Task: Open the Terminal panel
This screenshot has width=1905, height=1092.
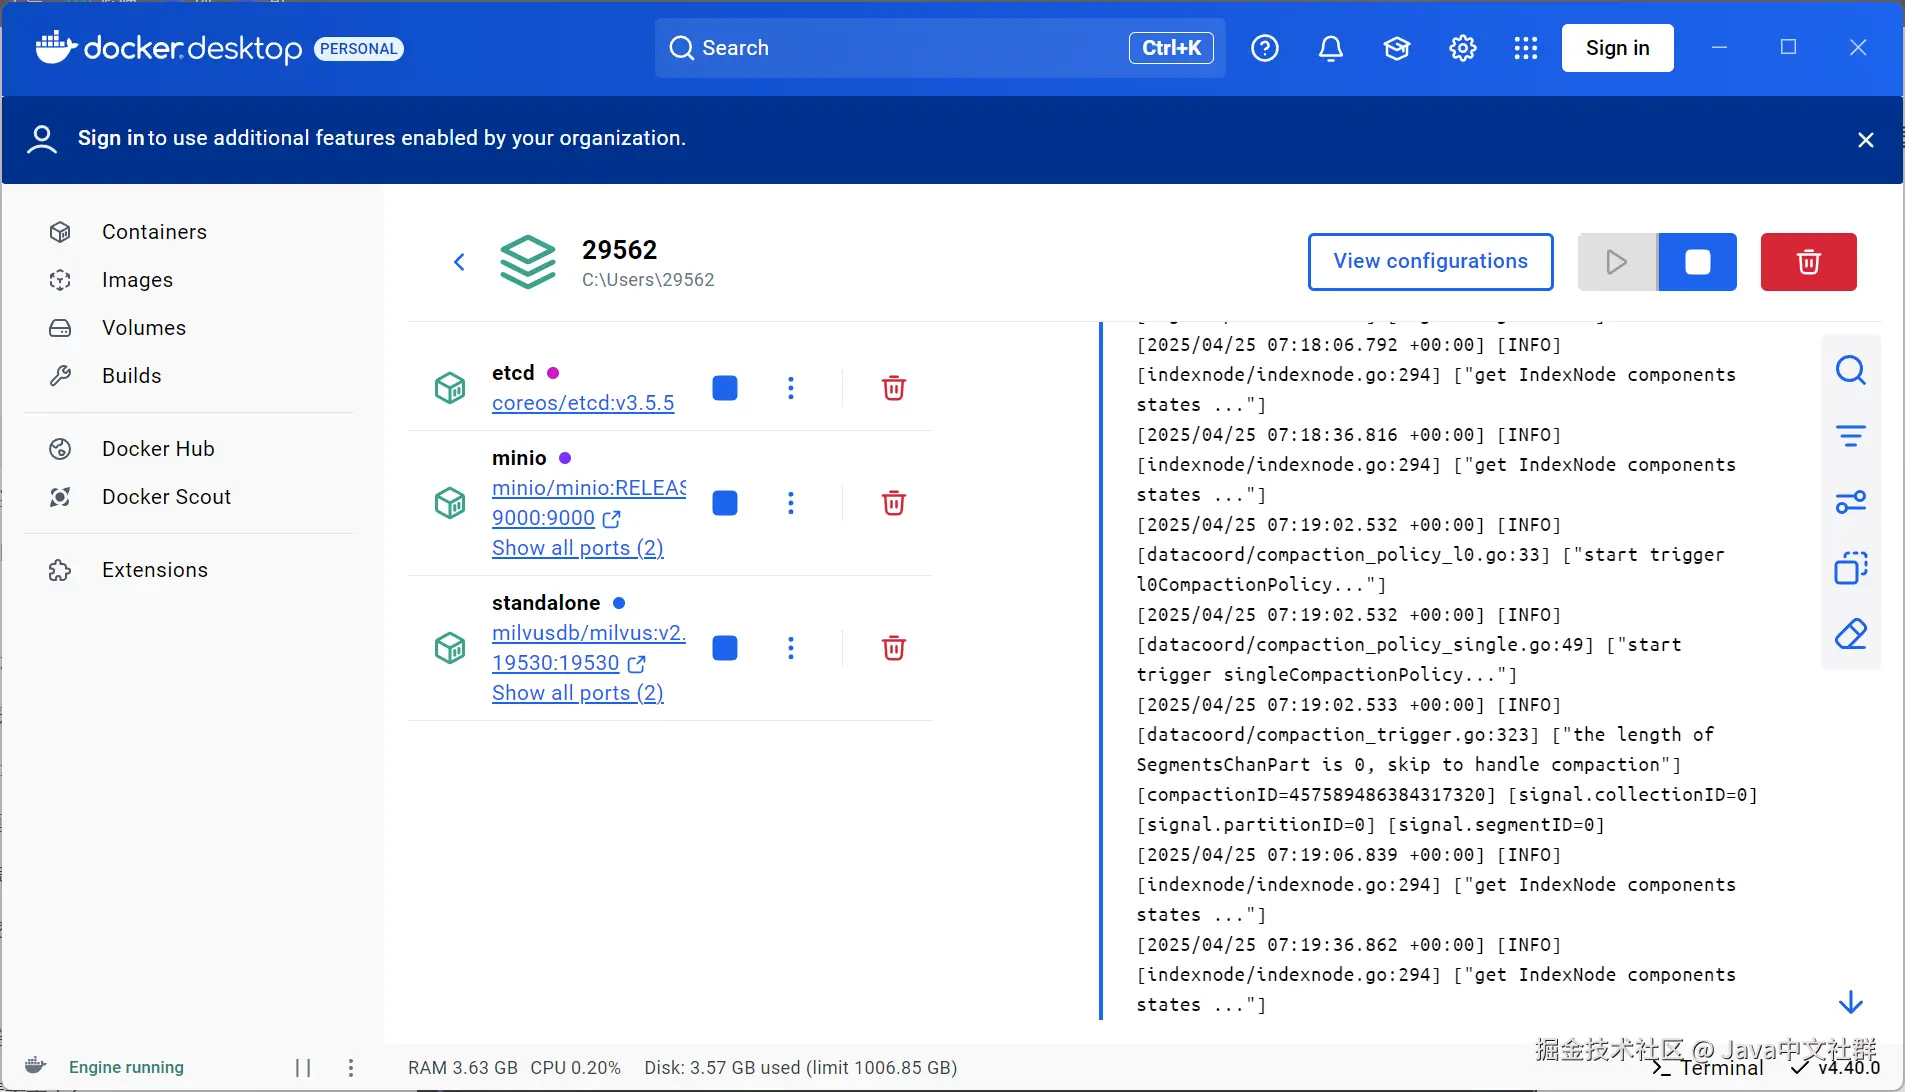Action: [1709, 1068]
